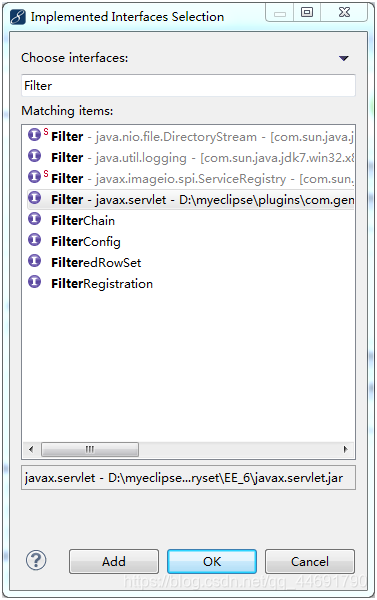
Task: Click scroll-right arrow of matching items list
Action: [x=346, y=449]
